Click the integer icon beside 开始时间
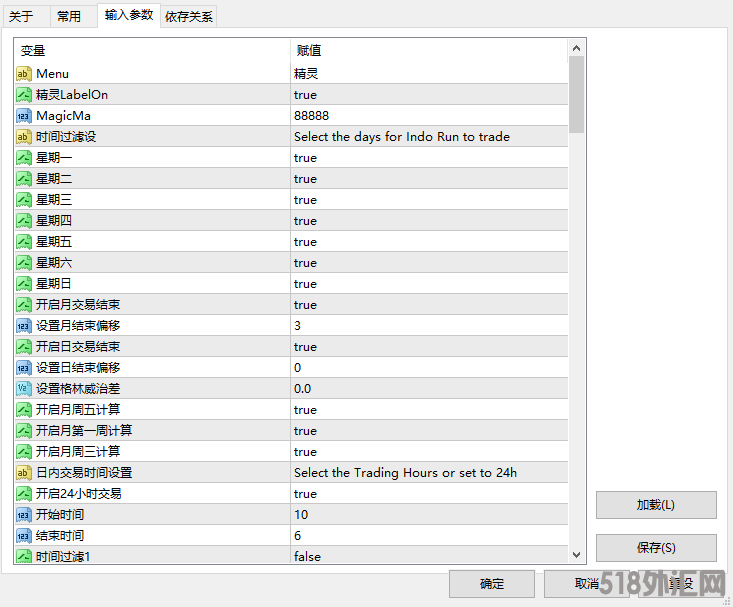This screenshot has width=733, height=607. click(x=24, y=515)
